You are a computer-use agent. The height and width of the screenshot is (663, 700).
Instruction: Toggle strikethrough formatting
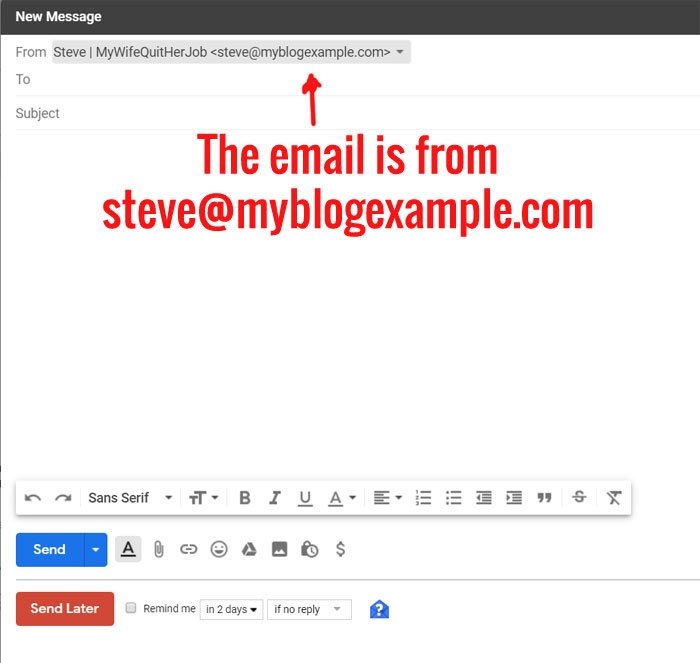click(x=579, y=497)
